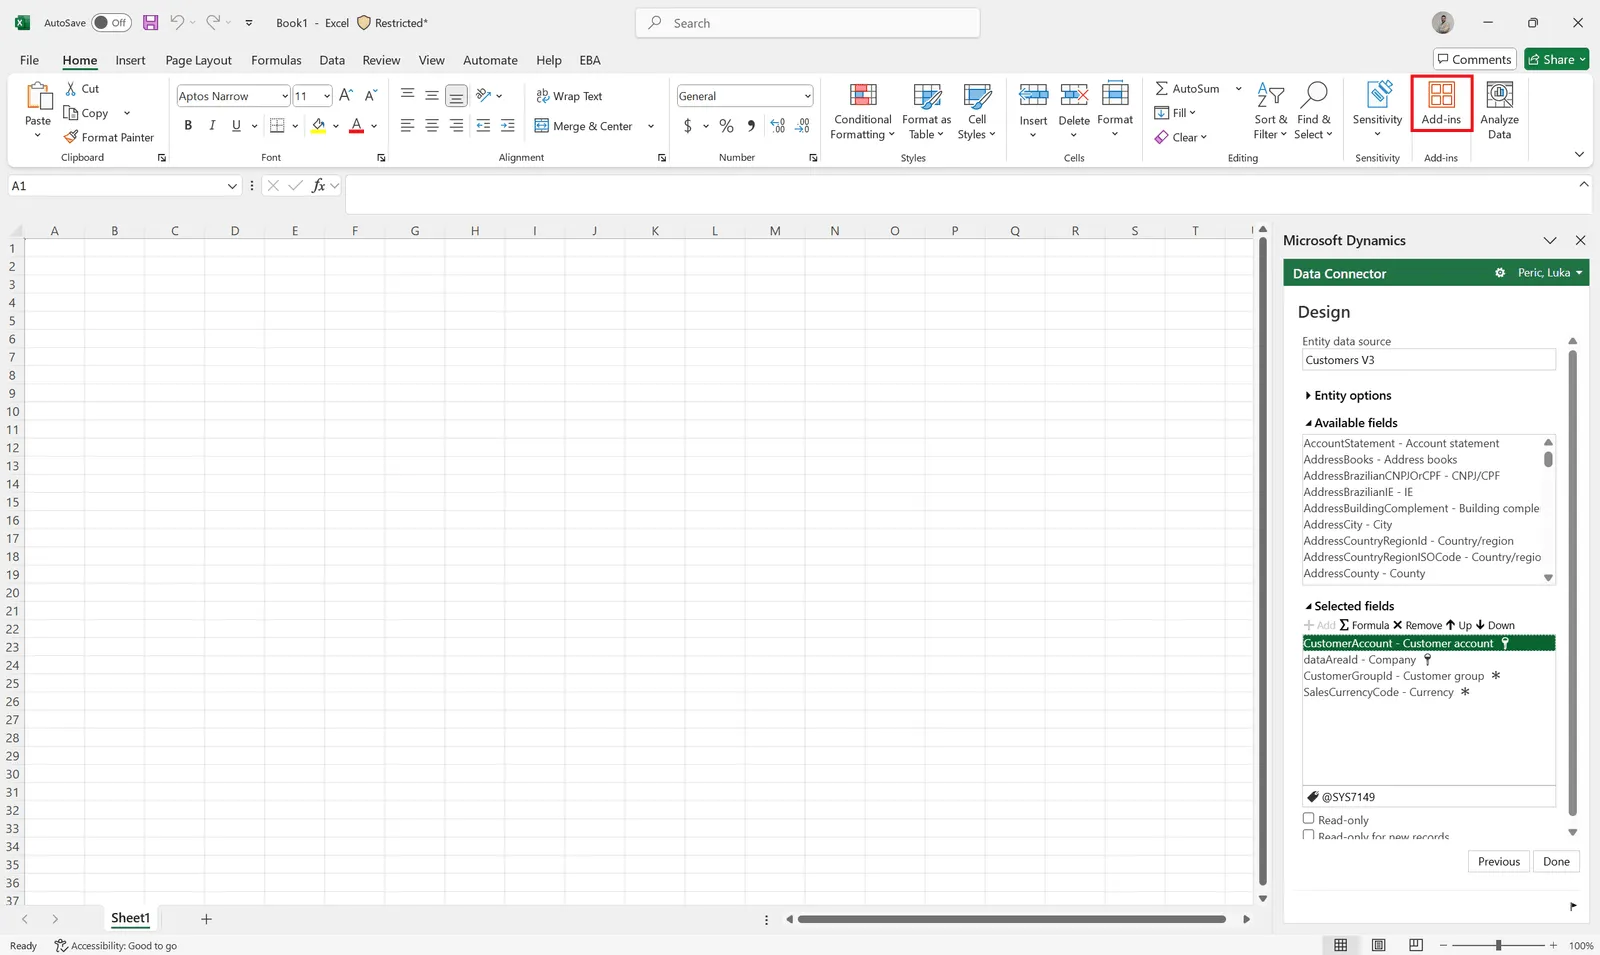Image resolution: width=1600 pixels, height=955 pixels.
Task: Switch to Page Layout view in status bar
Action: tap(1378, 945)
